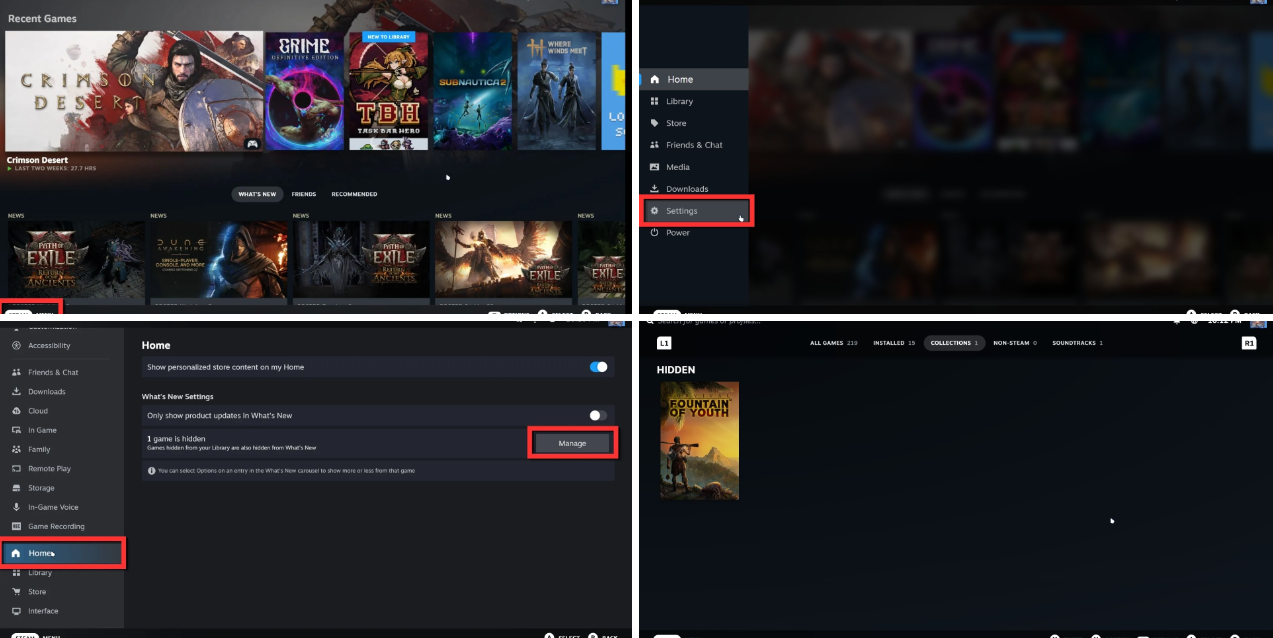Switch to the WHAT'S NEW tab
This screenshot has width=1273, height=638.
click(x=259, y=194)
